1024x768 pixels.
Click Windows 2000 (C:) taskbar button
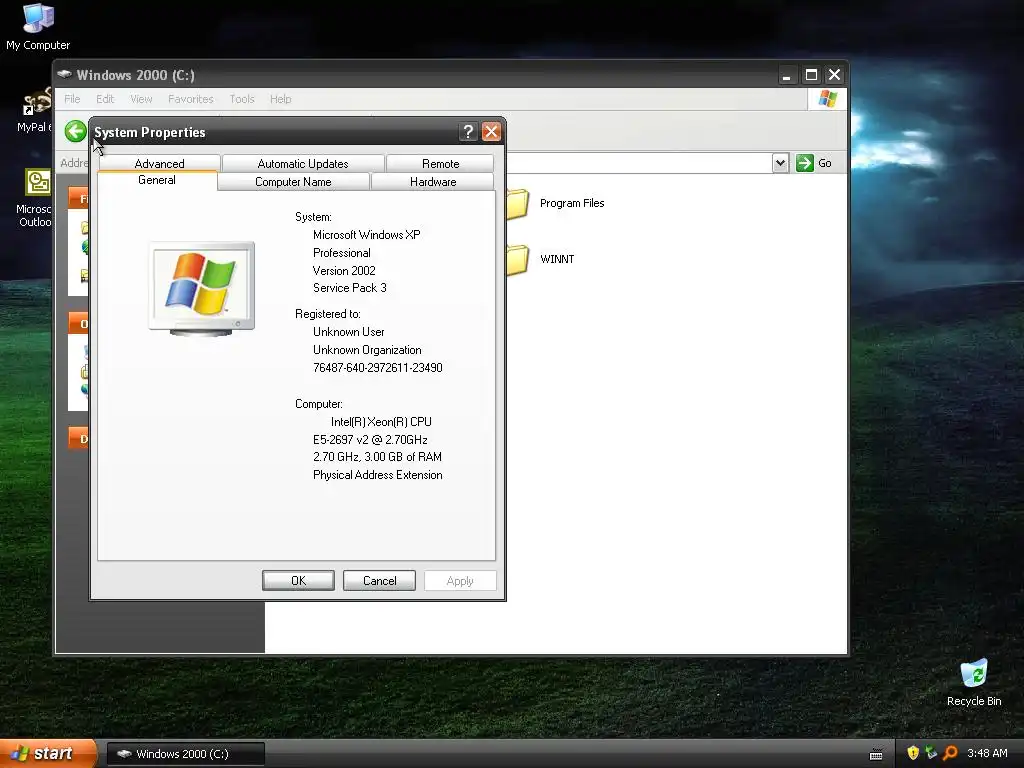tap(185, 754)
